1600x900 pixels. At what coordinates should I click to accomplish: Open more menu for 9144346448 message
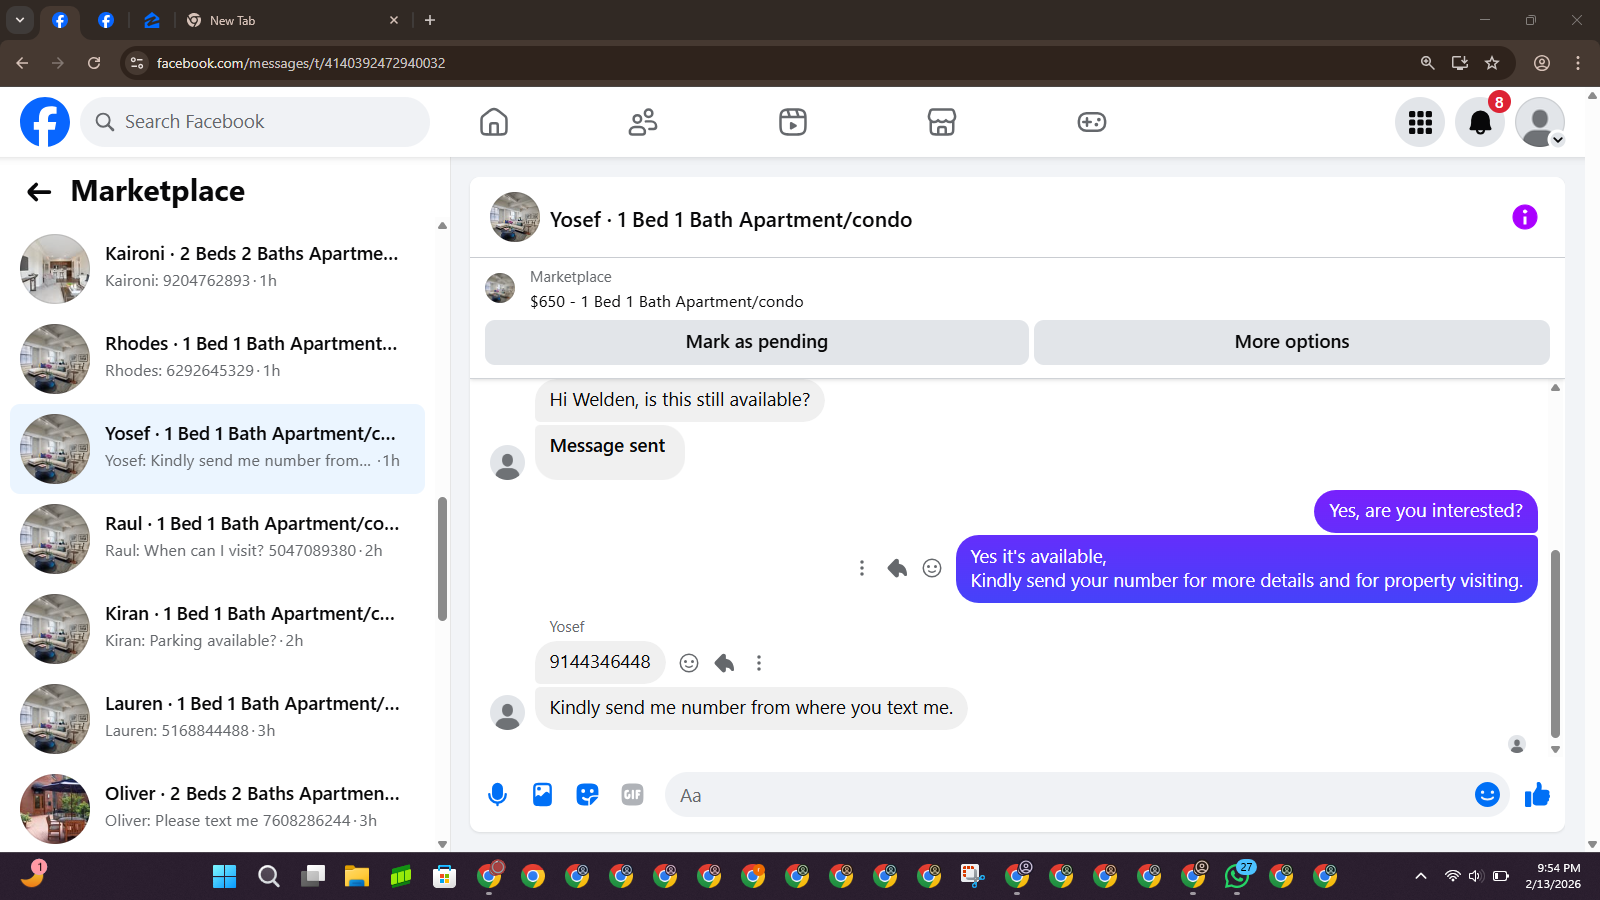pyautogui.click(x=759, y=663)
